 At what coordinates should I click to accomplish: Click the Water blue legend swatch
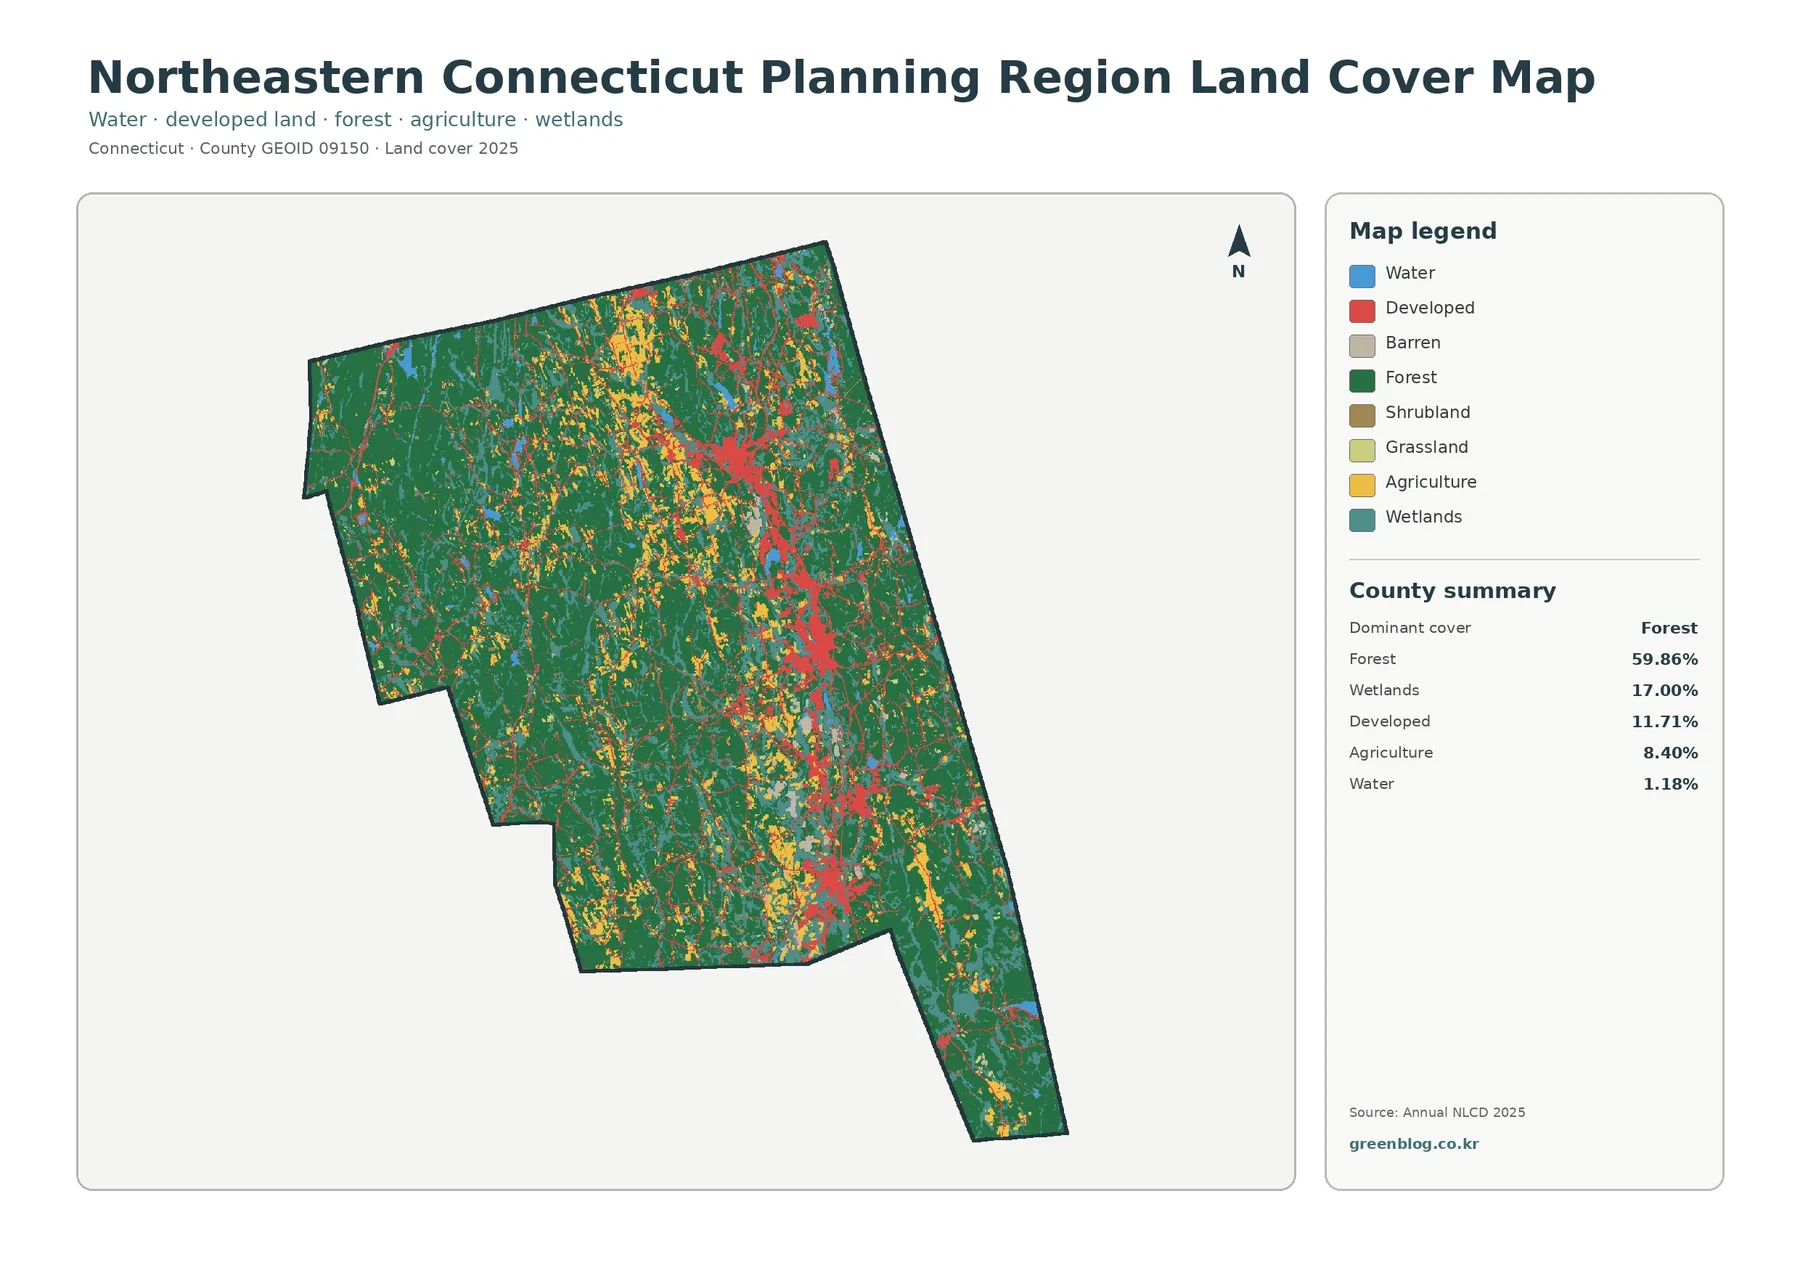click(1362, 276)
